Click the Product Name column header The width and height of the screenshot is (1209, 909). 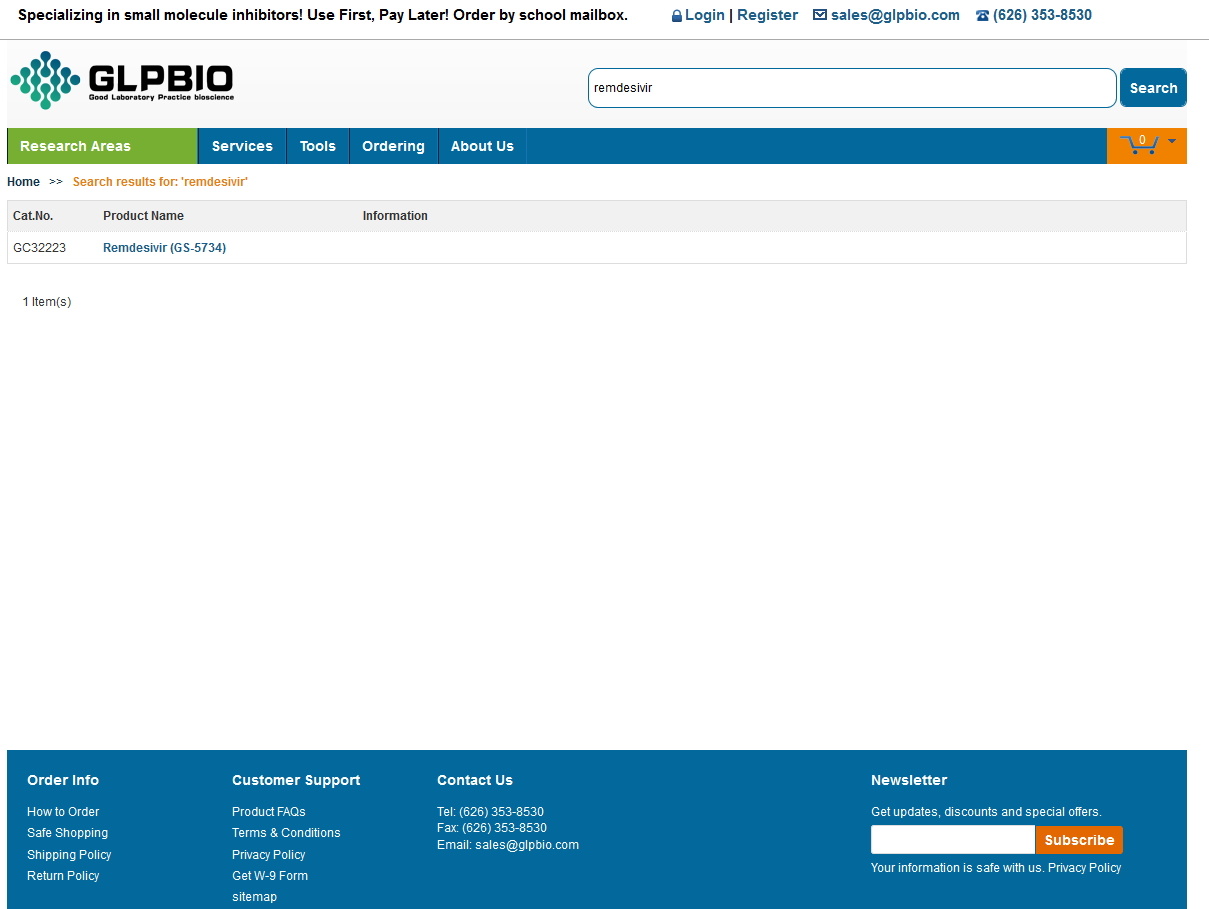pos(143,216)
